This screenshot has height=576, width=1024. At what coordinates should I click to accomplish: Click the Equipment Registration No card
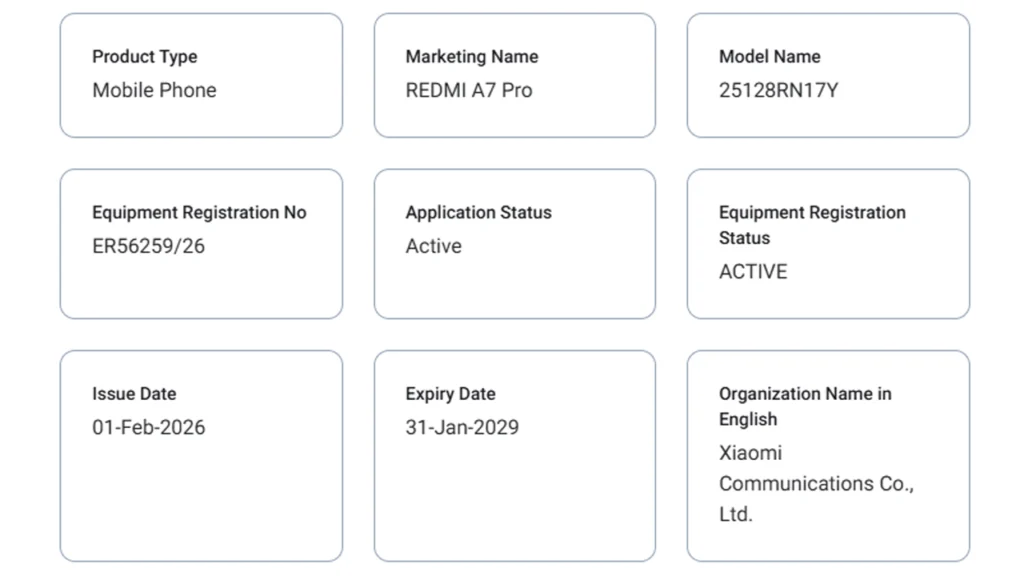coord(201,243)
